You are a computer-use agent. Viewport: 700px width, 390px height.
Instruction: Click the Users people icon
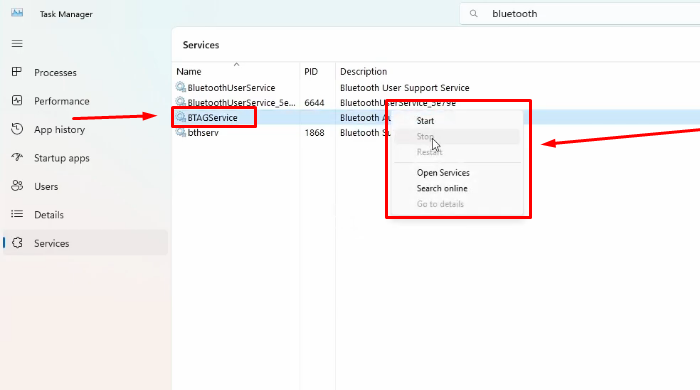tap(17, 186)
